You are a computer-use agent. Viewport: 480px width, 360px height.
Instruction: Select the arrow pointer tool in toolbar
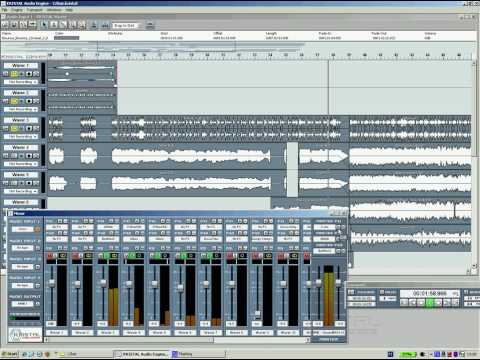[44, 25]
